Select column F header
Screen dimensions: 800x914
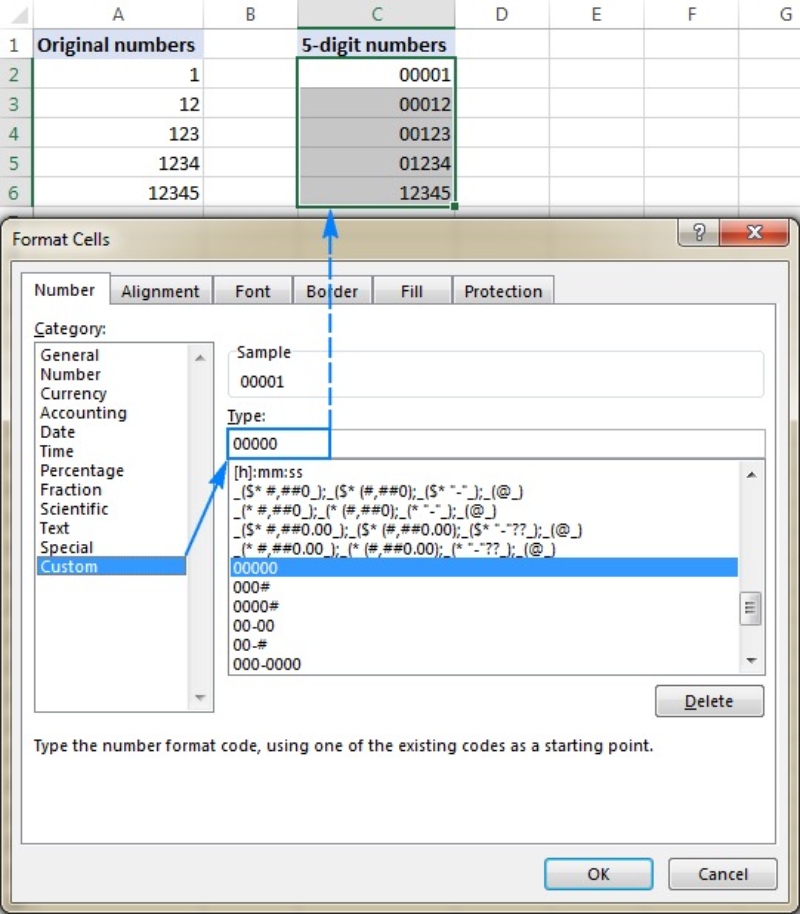692,14
